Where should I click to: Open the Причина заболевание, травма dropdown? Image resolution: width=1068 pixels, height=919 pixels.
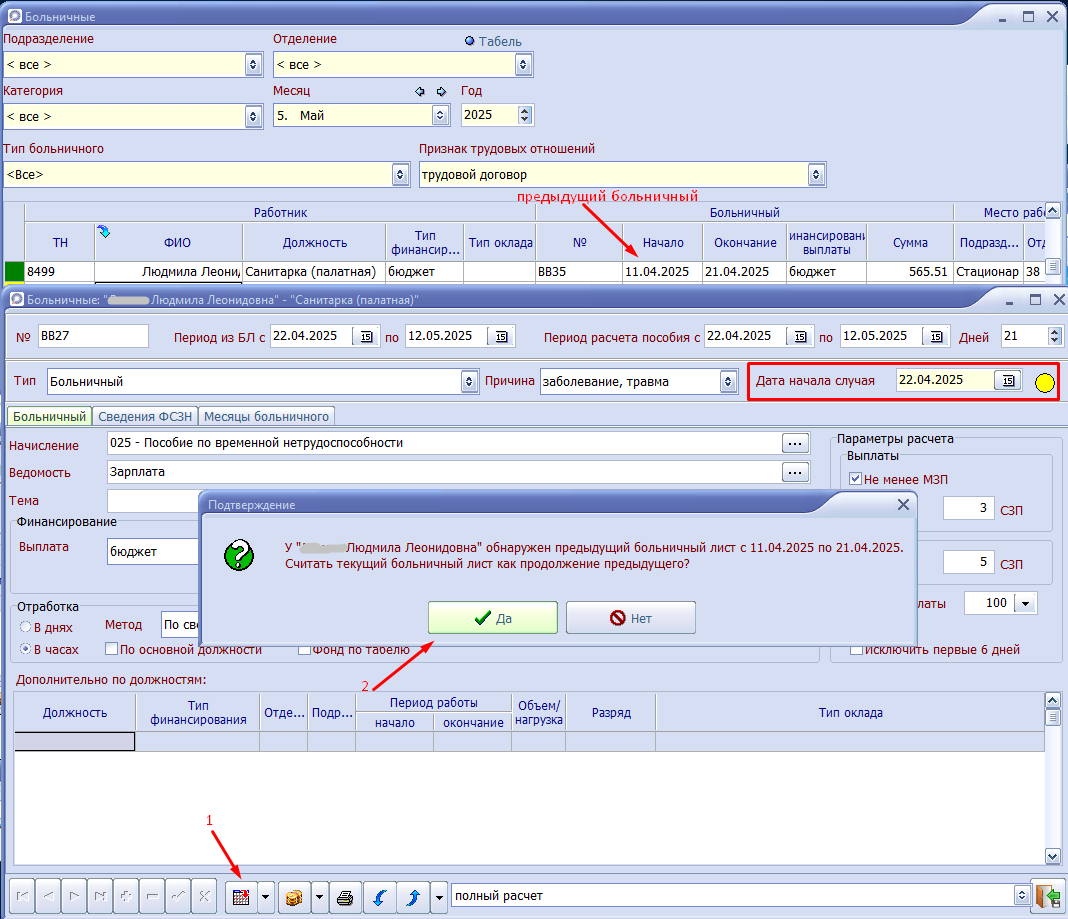(x=728, y=381)
